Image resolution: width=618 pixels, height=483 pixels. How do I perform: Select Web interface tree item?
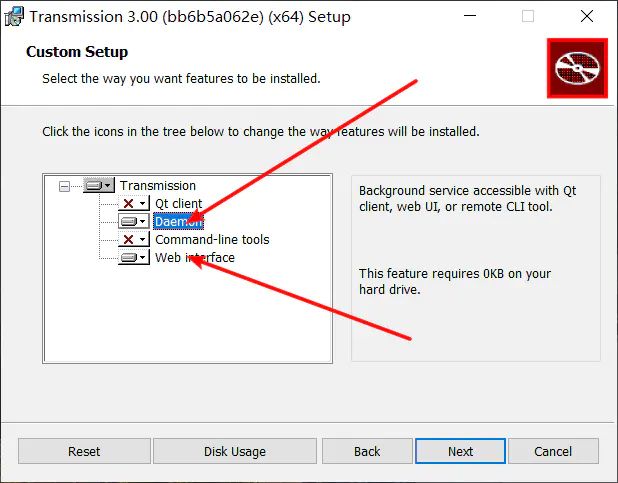pos(194,258)
